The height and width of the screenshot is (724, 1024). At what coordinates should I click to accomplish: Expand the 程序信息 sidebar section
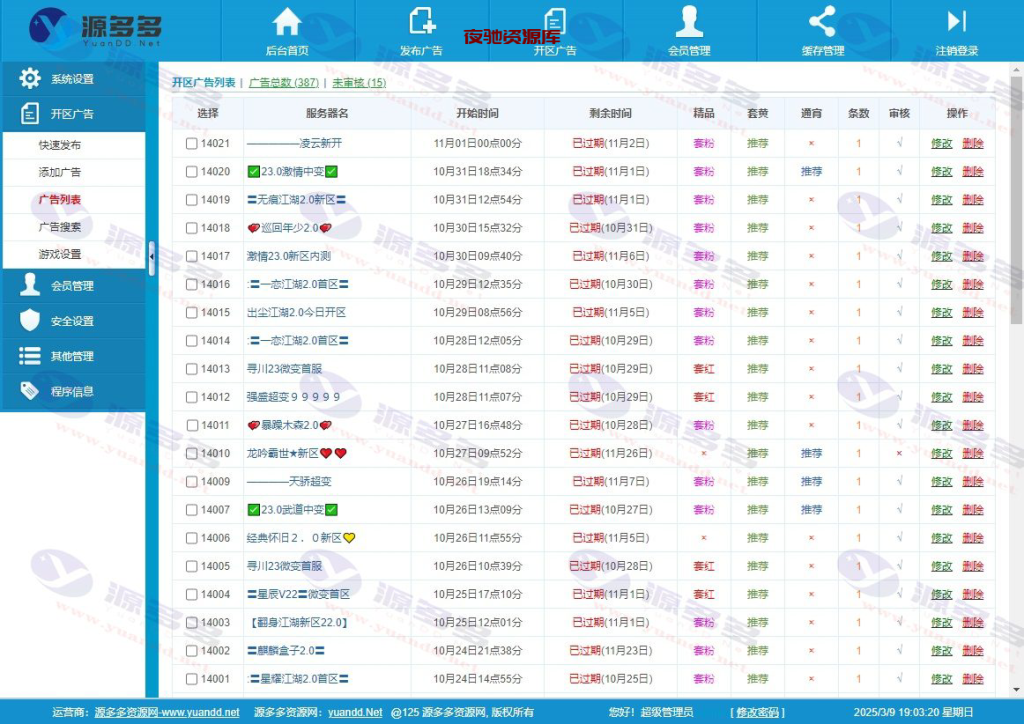click(72, 391)
